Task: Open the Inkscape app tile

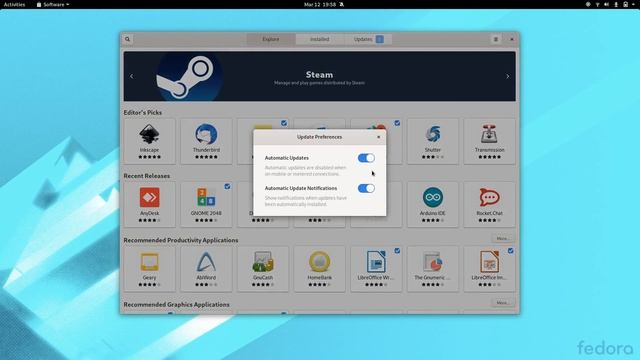Action: [x=149, y=141]
